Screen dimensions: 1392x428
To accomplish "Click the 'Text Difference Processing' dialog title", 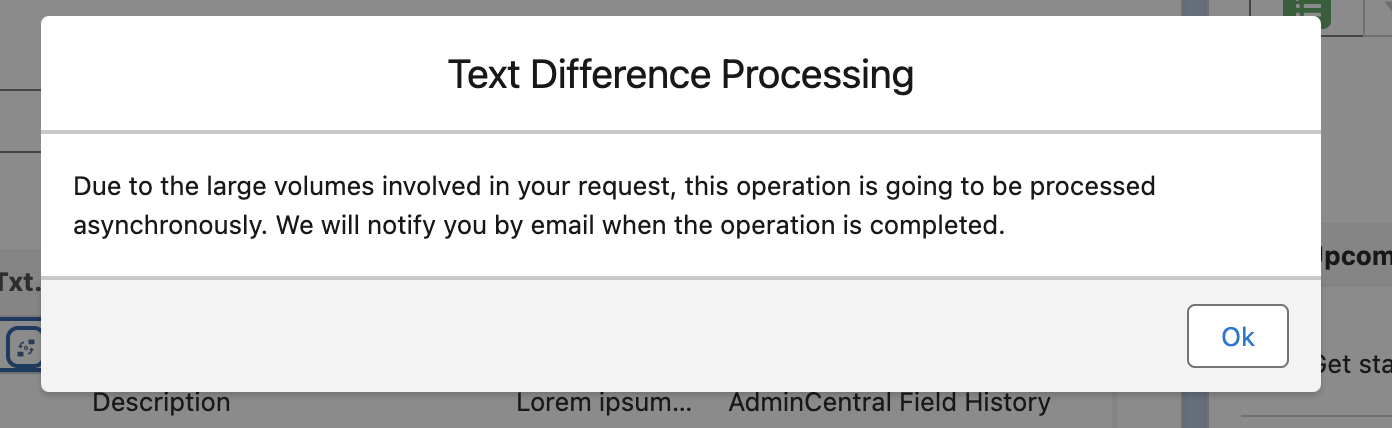I will coord(680,75).
